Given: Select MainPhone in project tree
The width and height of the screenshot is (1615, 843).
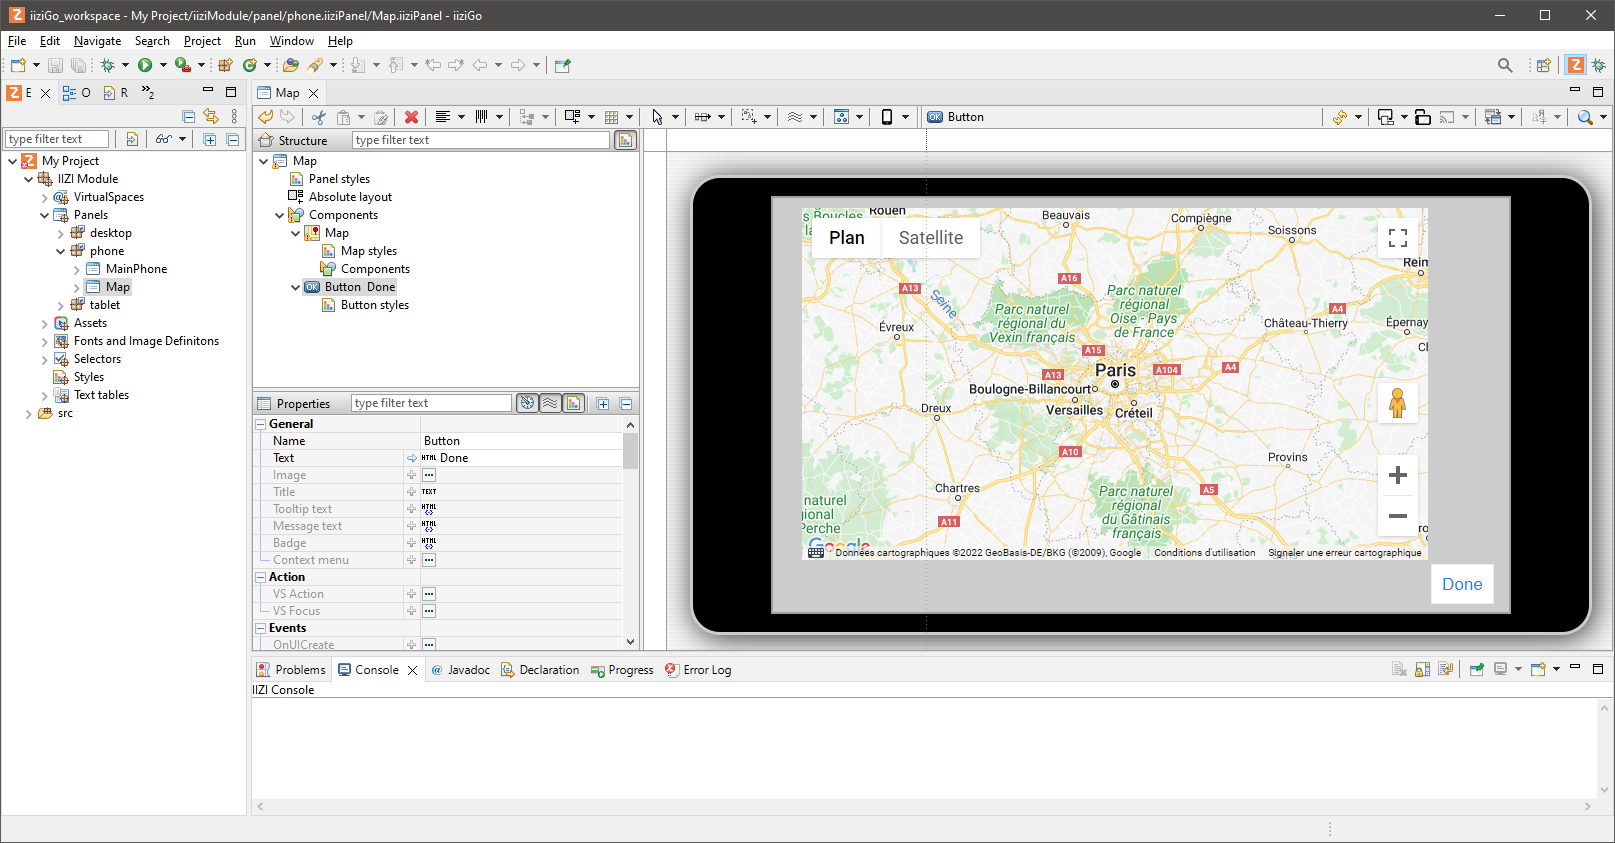Looking at the screenshot, I should 136,269.
